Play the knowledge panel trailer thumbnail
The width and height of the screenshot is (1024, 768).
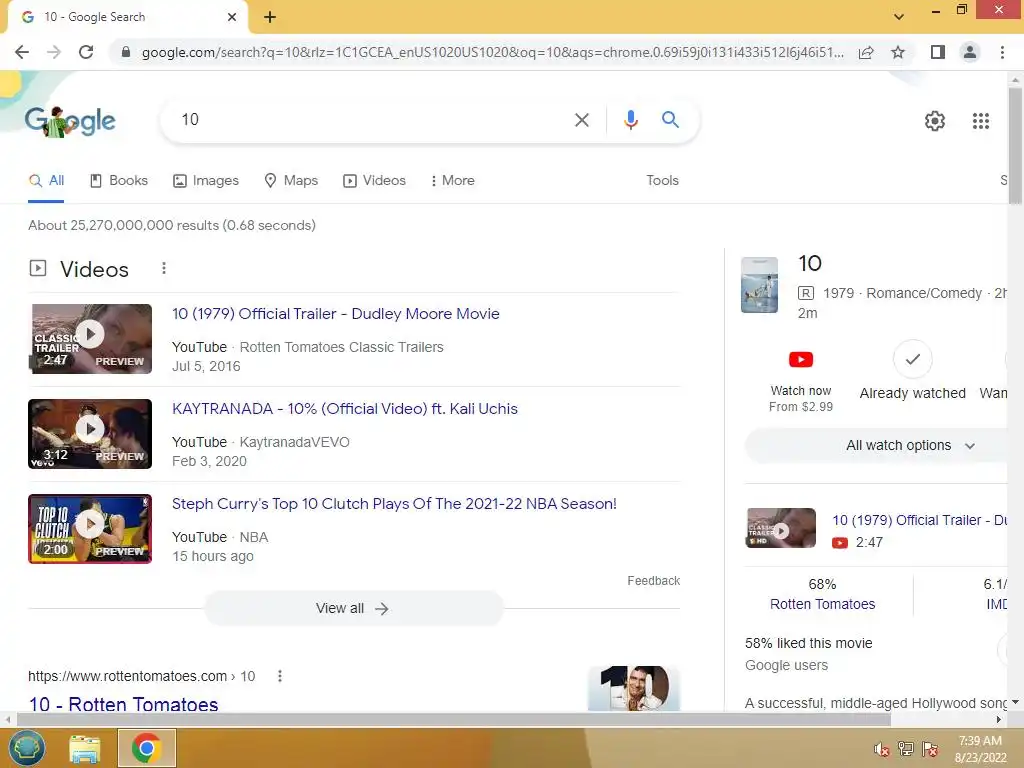pos(780,528)
